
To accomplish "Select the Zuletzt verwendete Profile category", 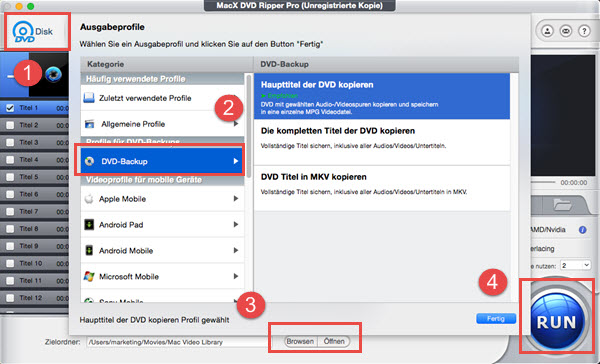I will [162, 98].
